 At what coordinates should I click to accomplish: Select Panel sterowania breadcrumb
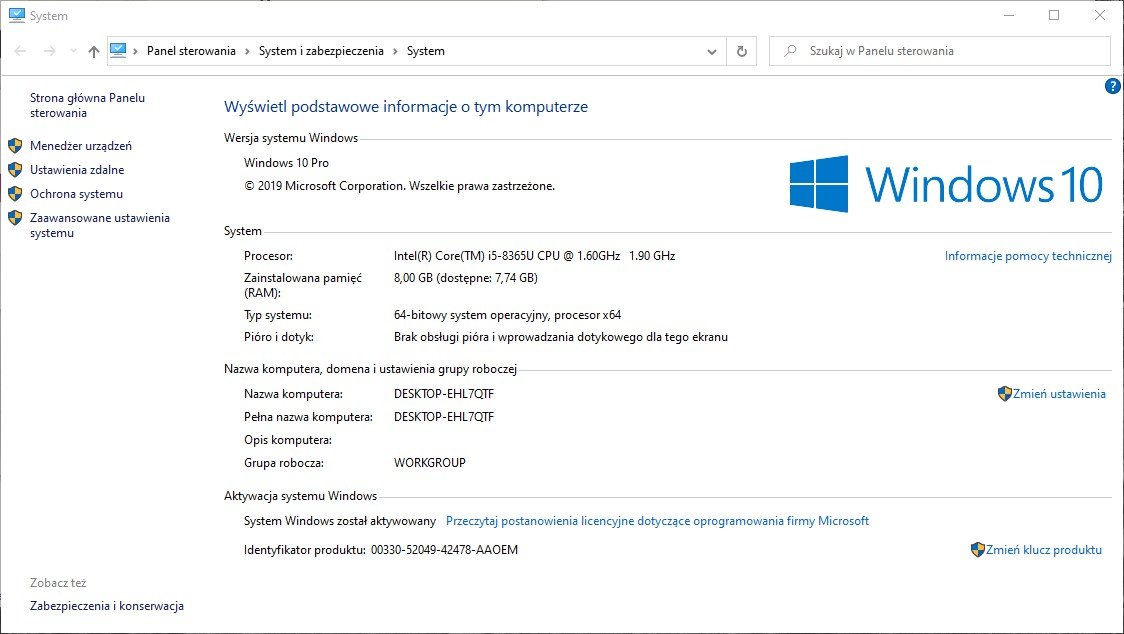(191, 51)
